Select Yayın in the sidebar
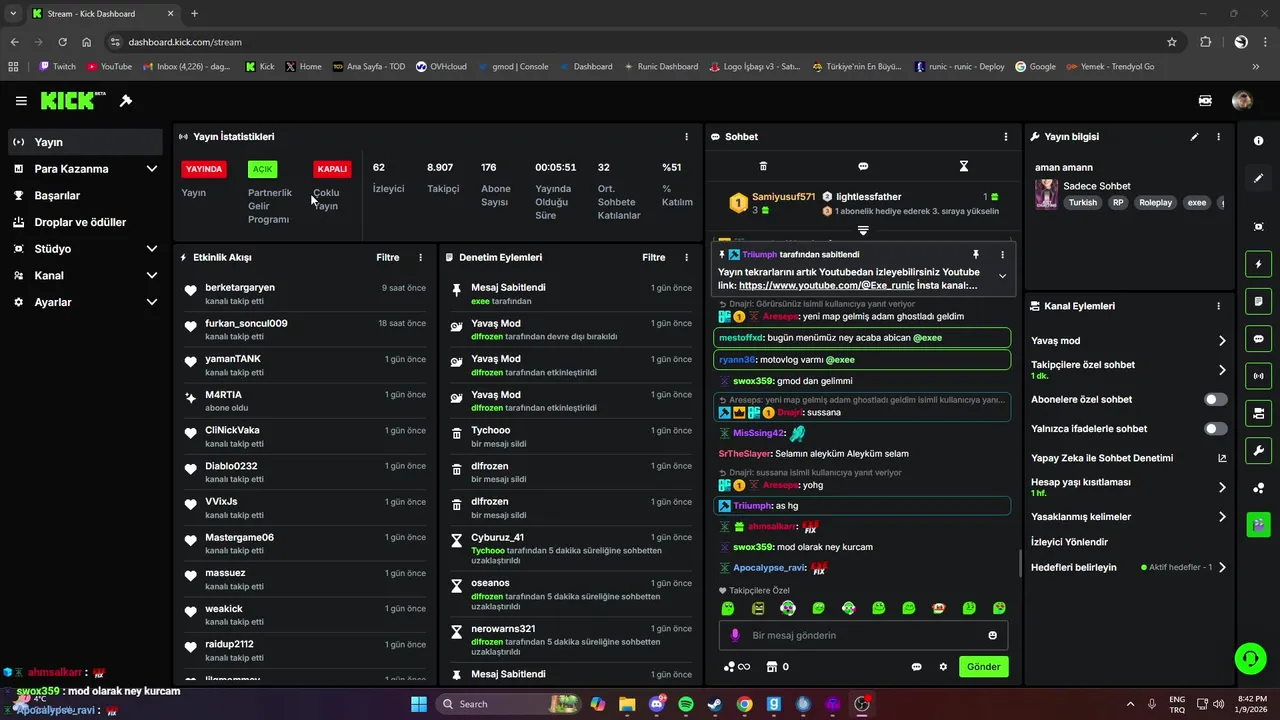Viewport: 1280px width, 720px height. click(x=84, y=142)
